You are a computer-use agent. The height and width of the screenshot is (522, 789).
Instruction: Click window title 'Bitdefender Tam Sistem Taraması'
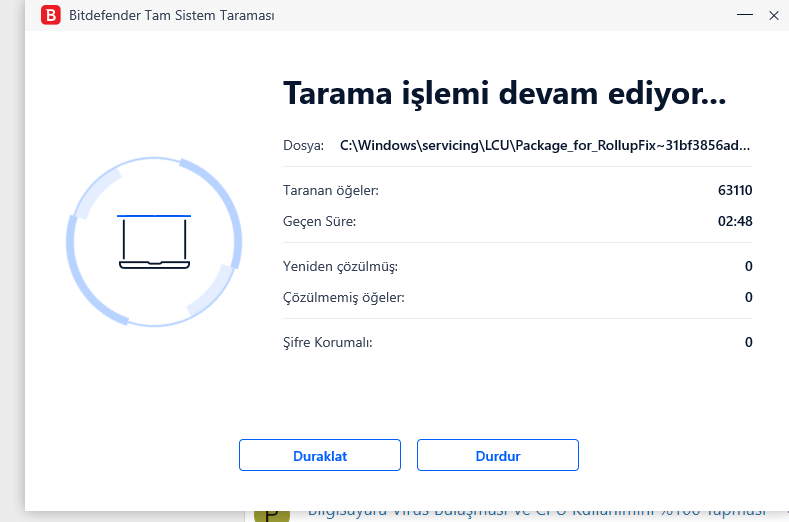[172, 16]
